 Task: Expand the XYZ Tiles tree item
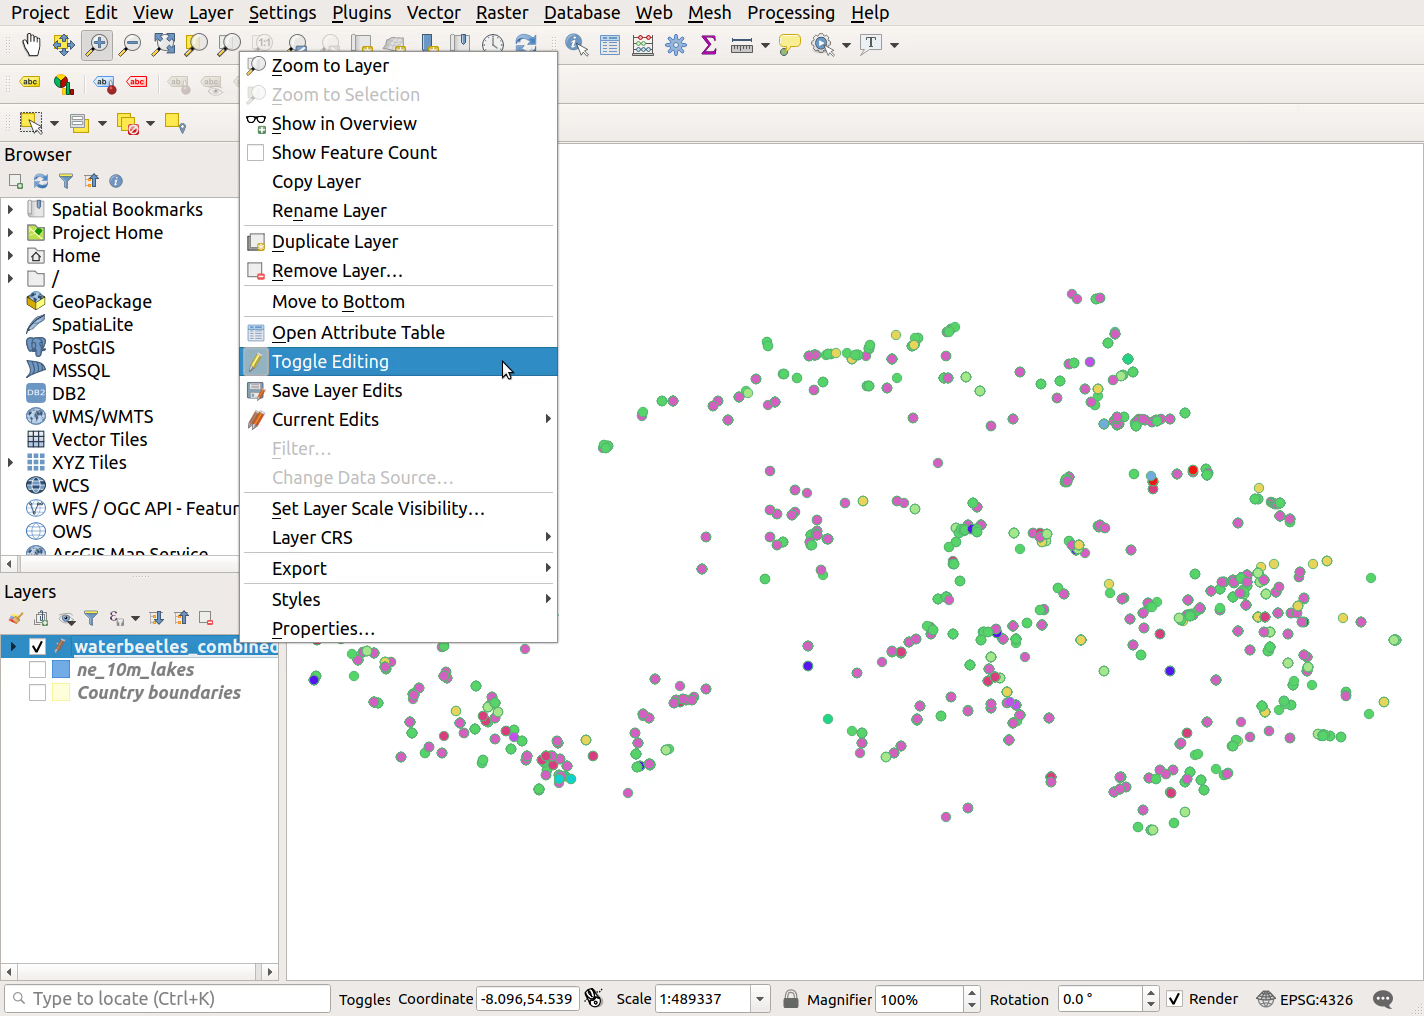click(x=11, y=462)
